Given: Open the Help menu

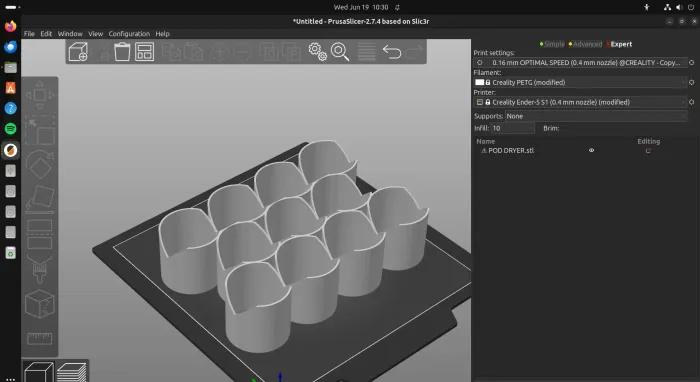Looking at the screenshot, I should [x=162, y=33].
